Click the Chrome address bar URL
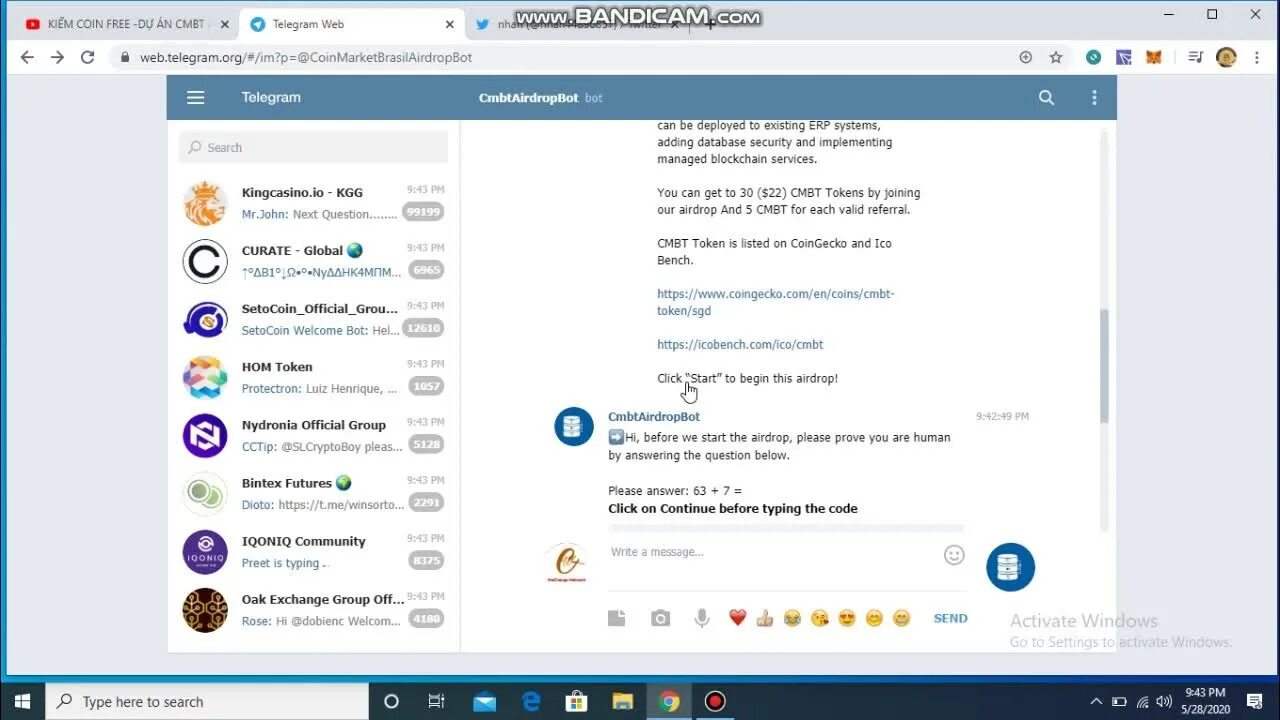Screen dimensions: 1280x720 [x=305, y=57]
